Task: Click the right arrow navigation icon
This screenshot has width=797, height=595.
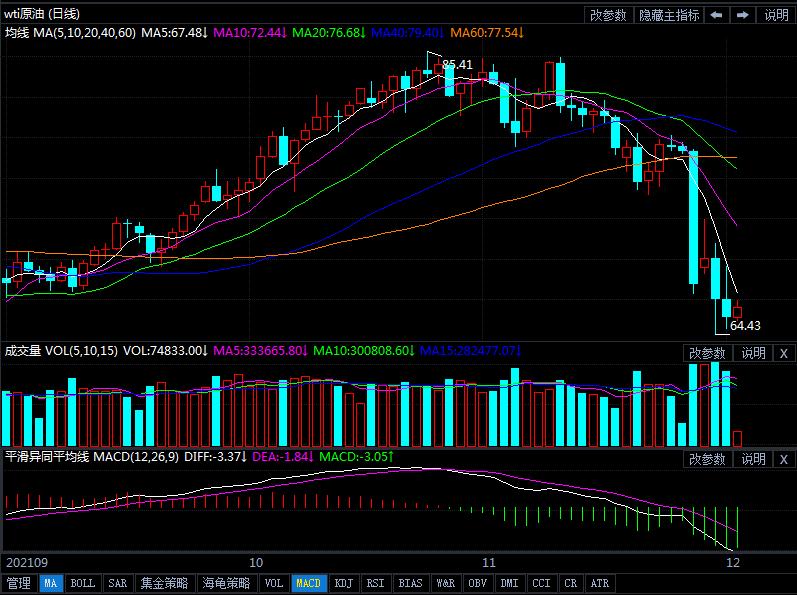Action: pyautogui.click(x=743, y=15)
